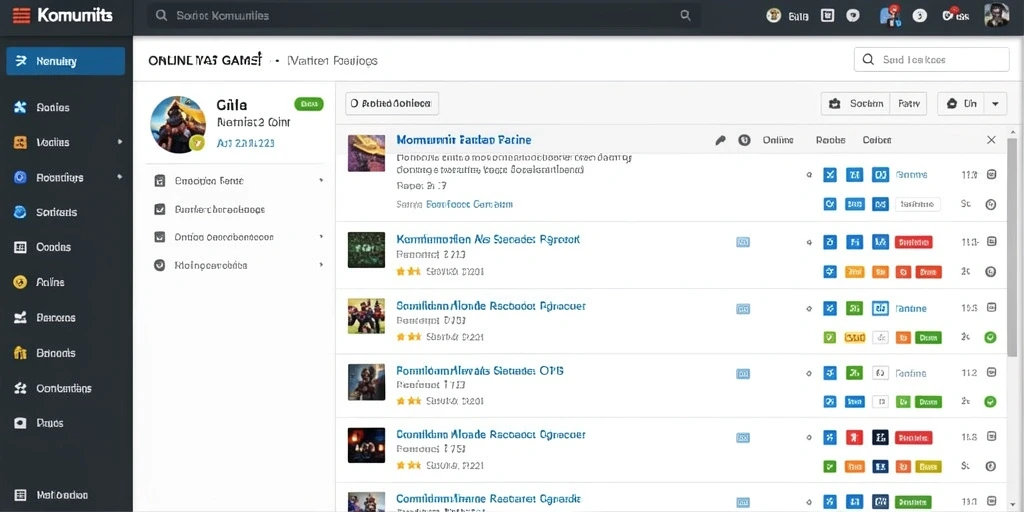
Task: Click green badge under Gila profile name
Action: (309, 103)
